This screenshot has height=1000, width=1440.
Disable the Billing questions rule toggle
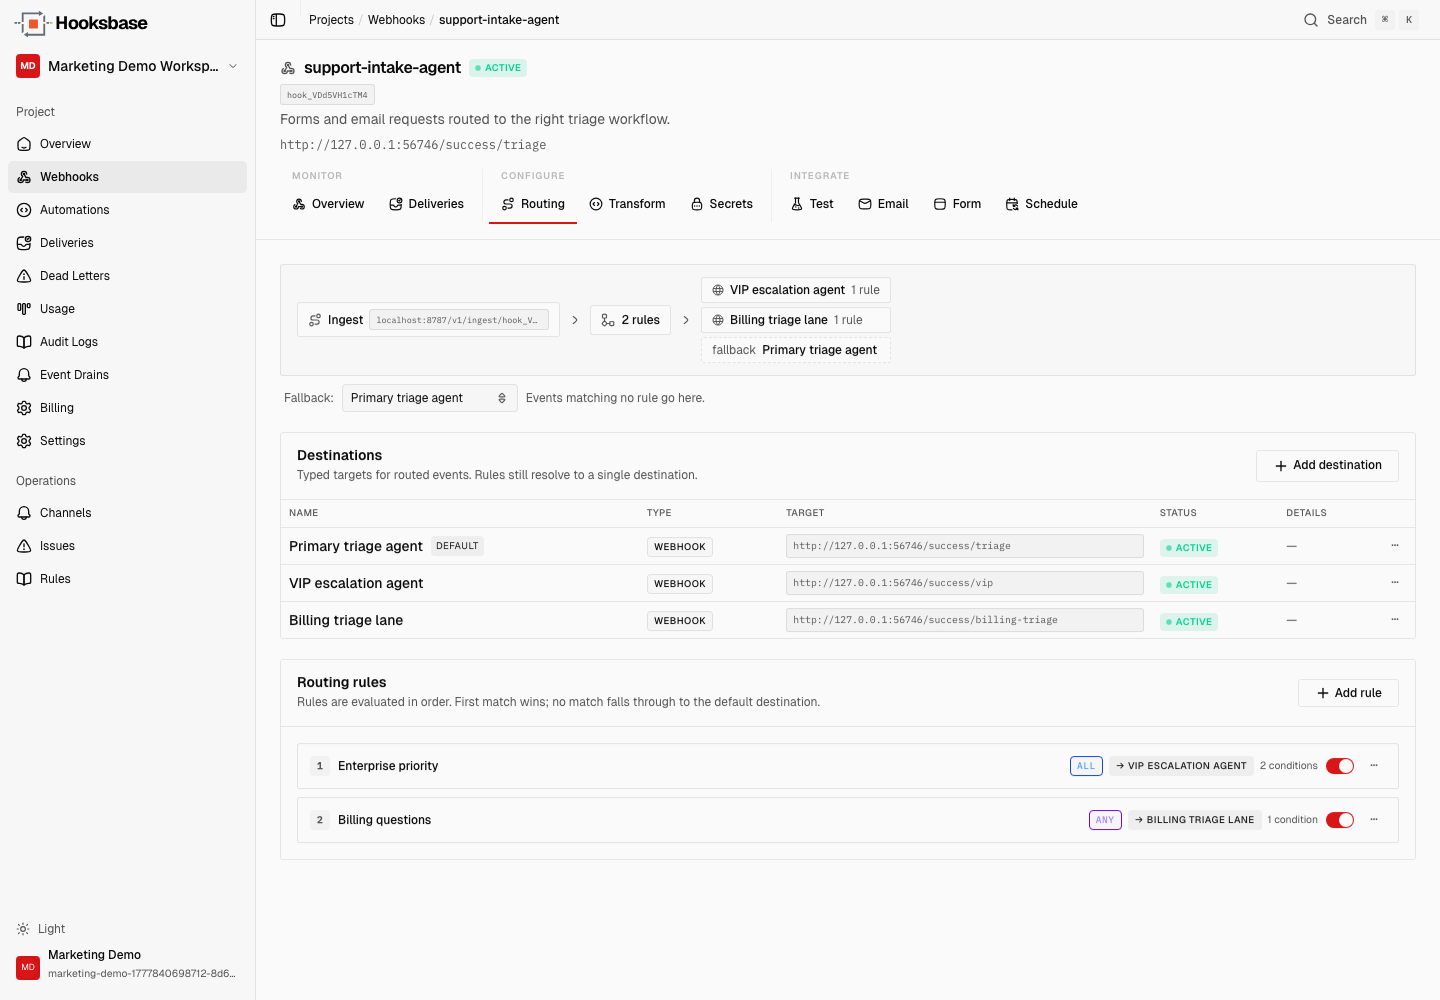(1340, 820)
